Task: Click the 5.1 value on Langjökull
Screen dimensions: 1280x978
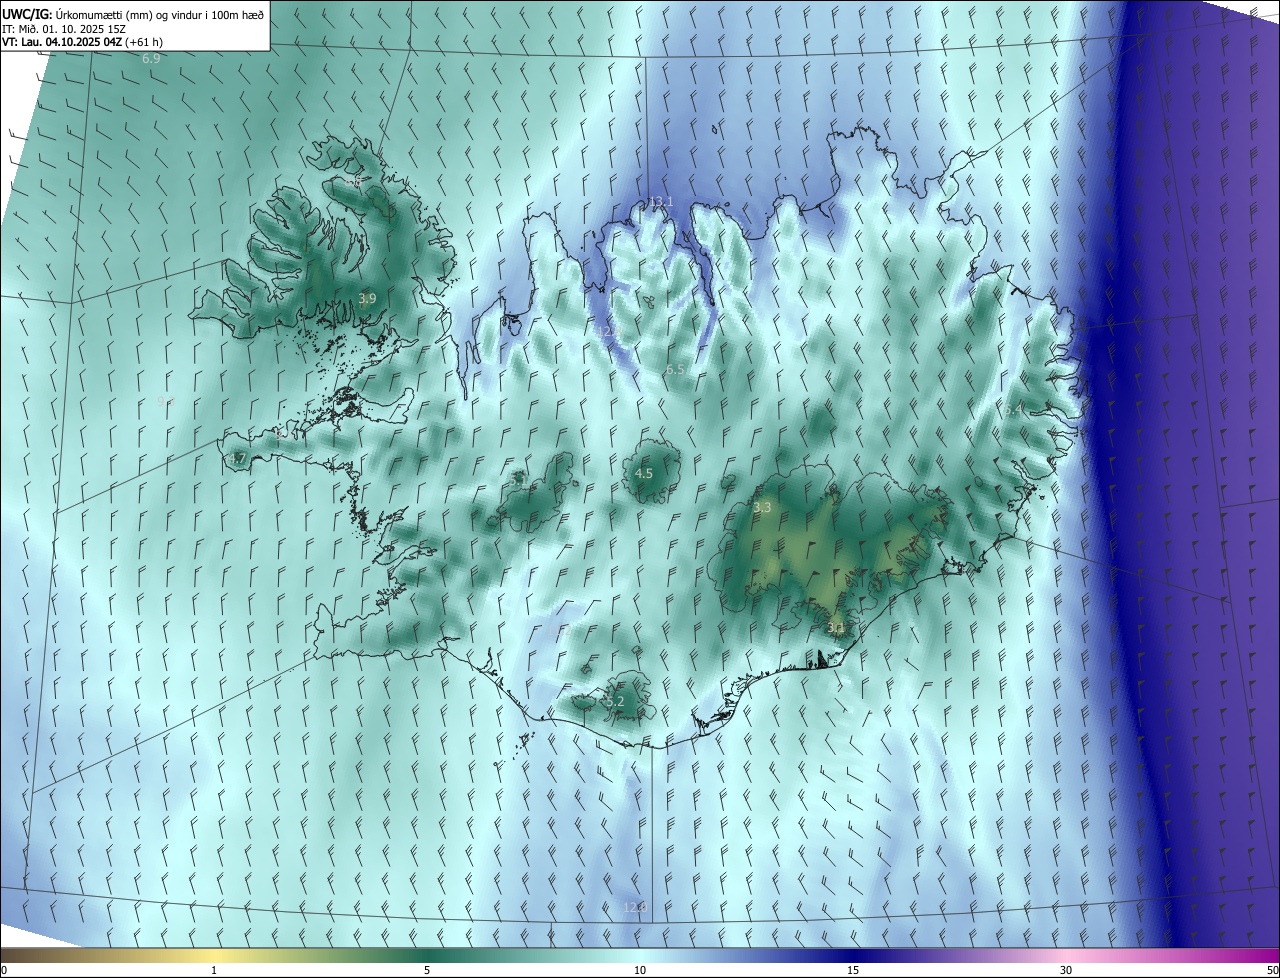Action: click(519, 481)
